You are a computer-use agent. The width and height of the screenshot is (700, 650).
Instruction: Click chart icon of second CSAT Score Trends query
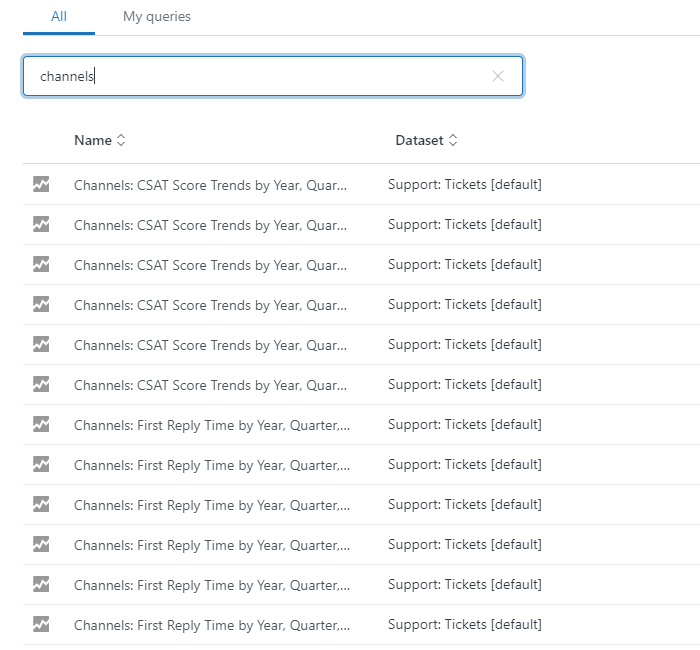[x=41, y=224]
